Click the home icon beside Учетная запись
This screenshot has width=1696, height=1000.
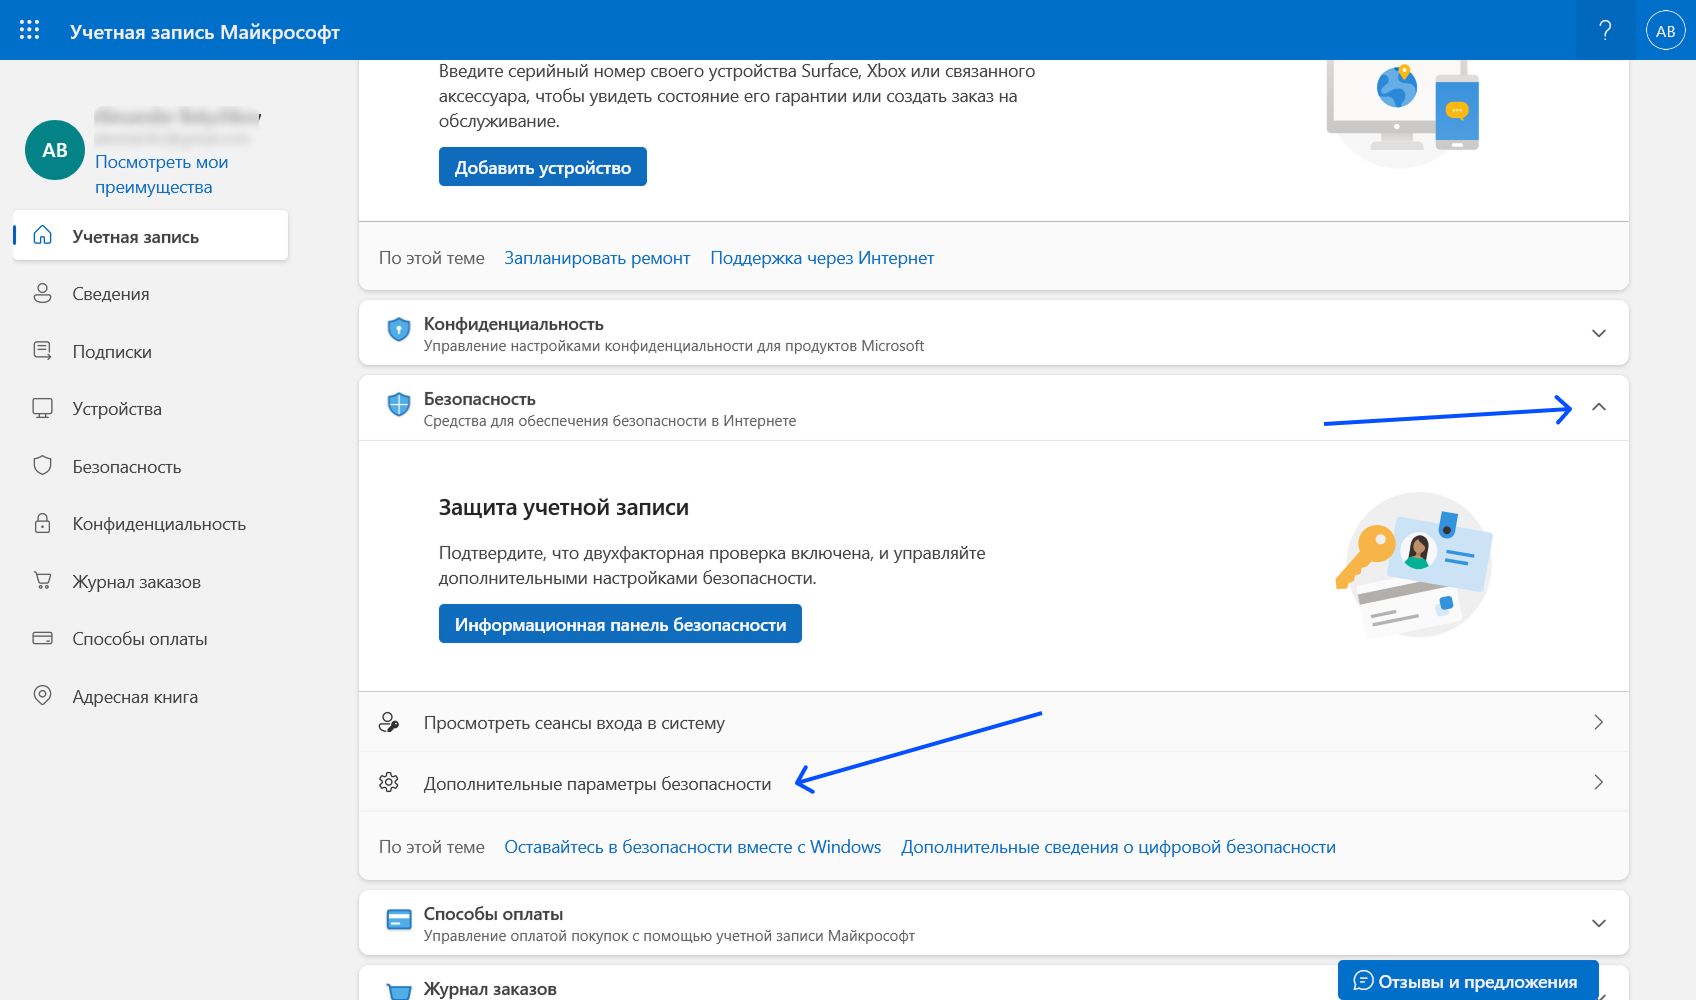coord(42,236)
